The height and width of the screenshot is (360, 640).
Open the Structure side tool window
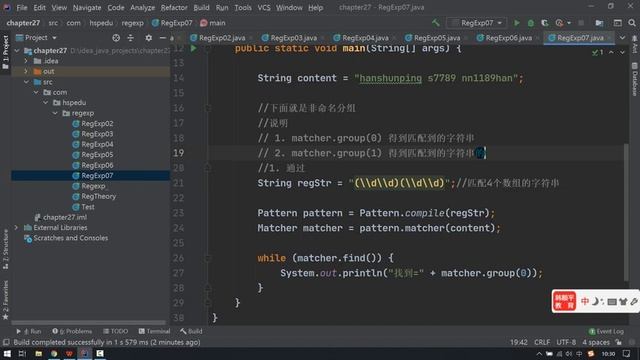(5, 249)
